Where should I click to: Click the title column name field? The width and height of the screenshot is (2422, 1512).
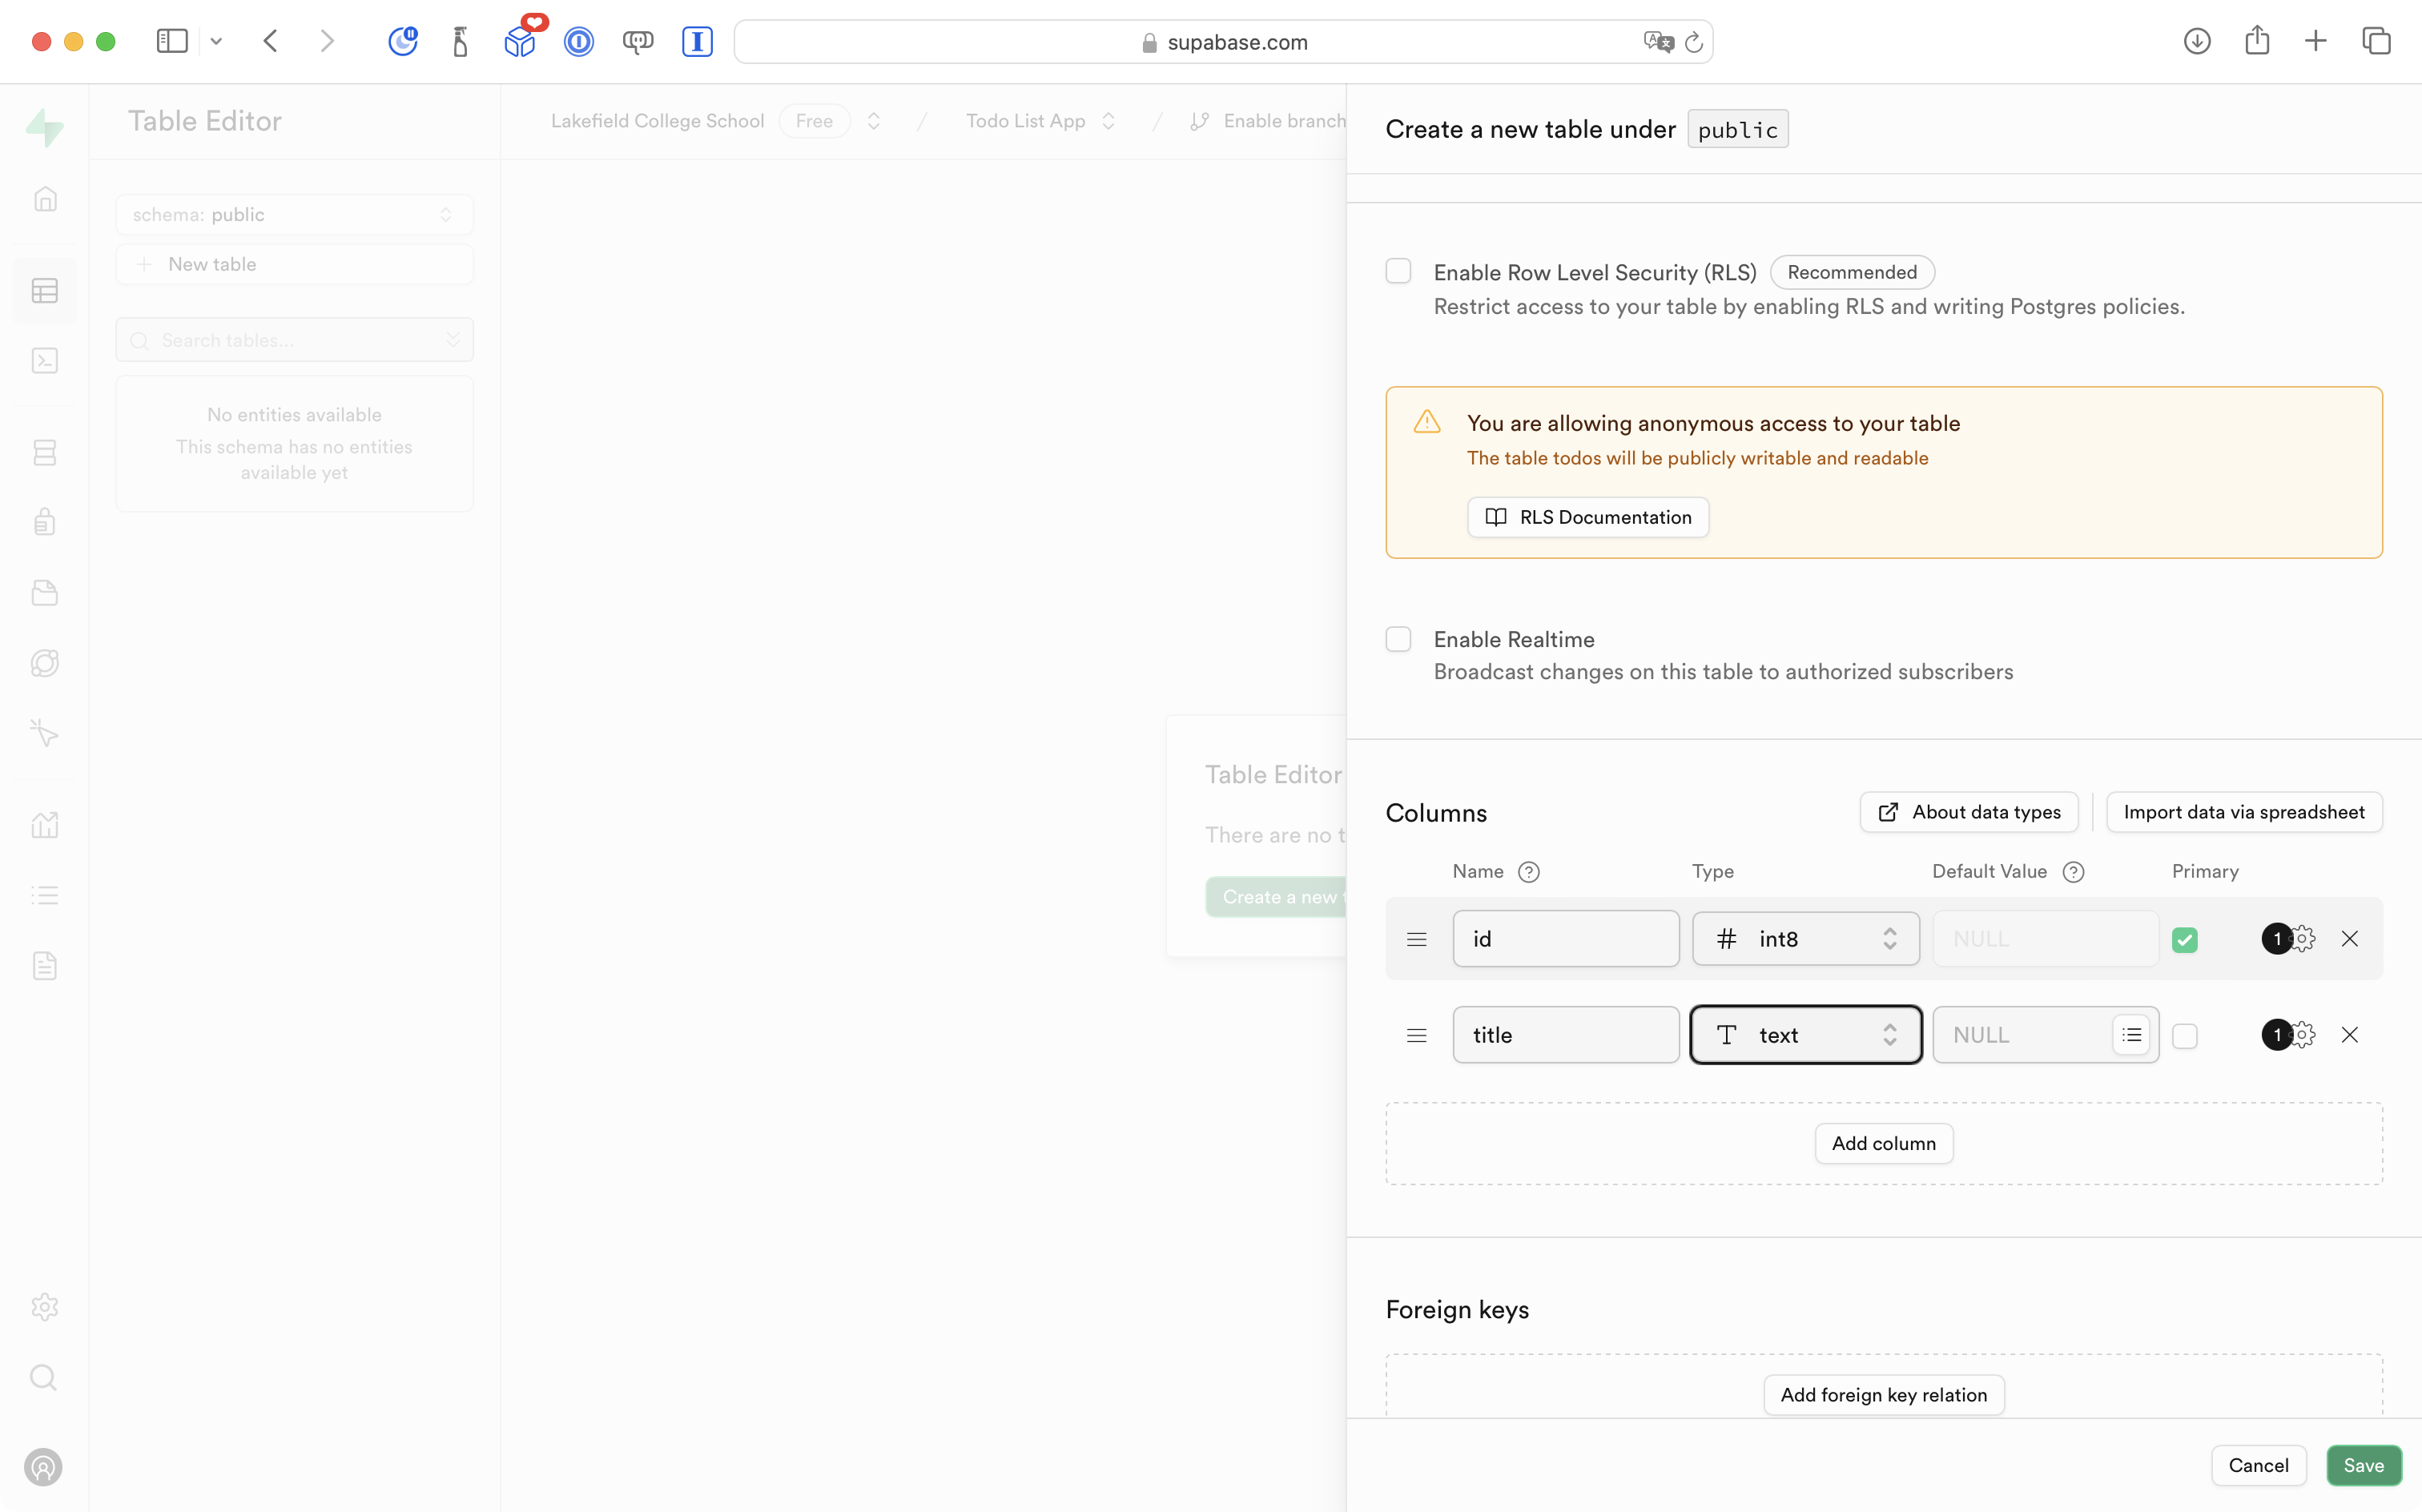(x=1565, y=1035)
